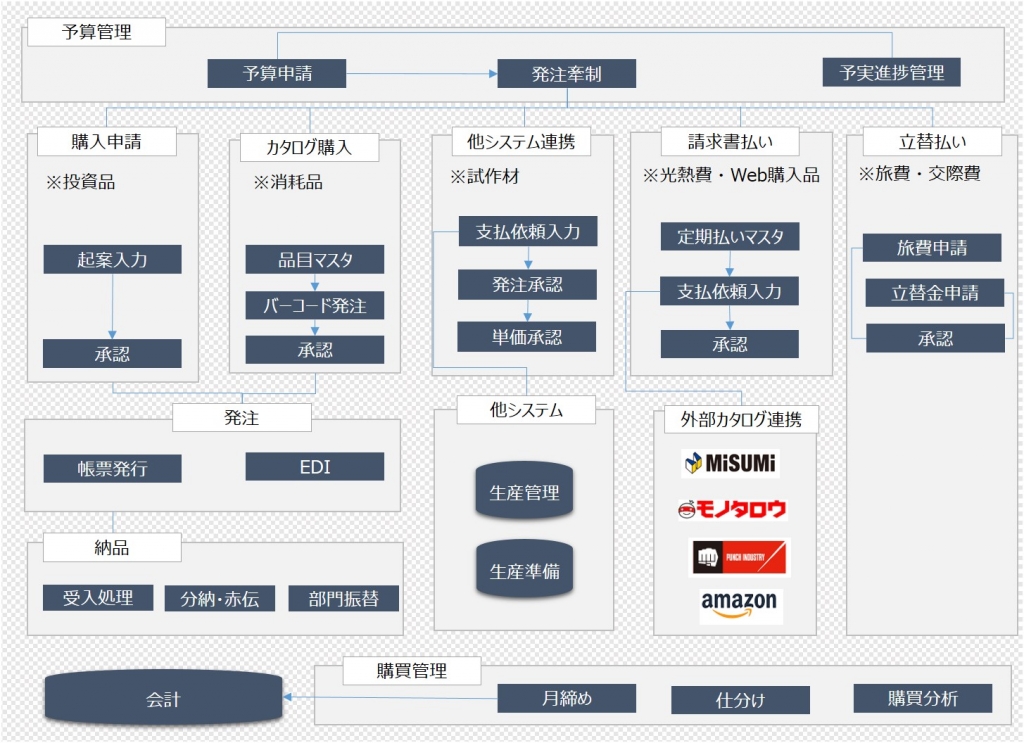
Task: Click the Punch Industry logo
Action: pyautogui.click(x=740, y=557)
